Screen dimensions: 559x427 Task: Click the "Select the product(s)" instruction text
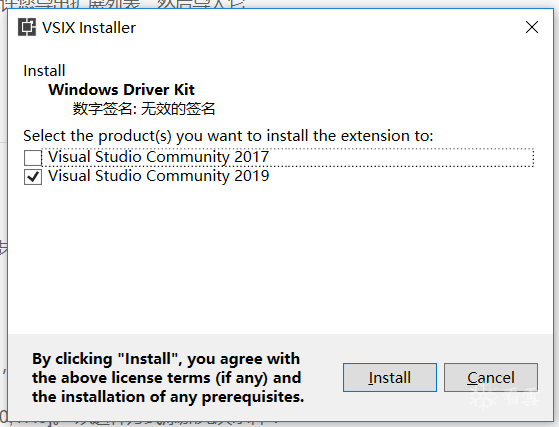(228, 136)
